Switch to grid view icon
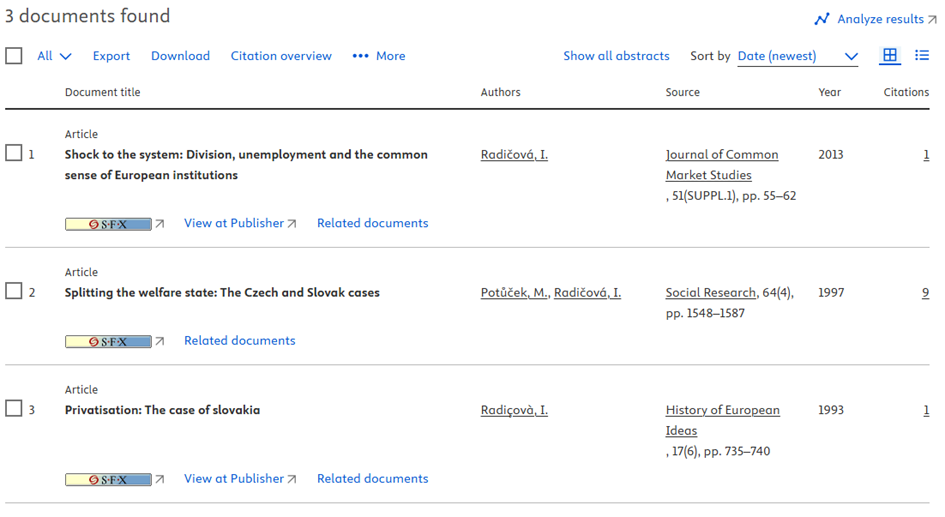 click(x=890, y=56)
